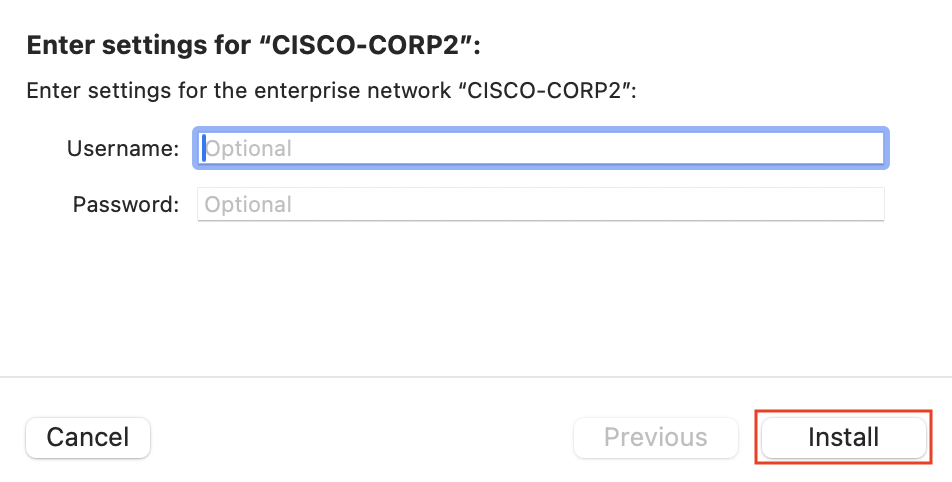Screen dimensions: 952x482
Task: Select the Optional placeholder in Username
Action: tap(249, 149)
